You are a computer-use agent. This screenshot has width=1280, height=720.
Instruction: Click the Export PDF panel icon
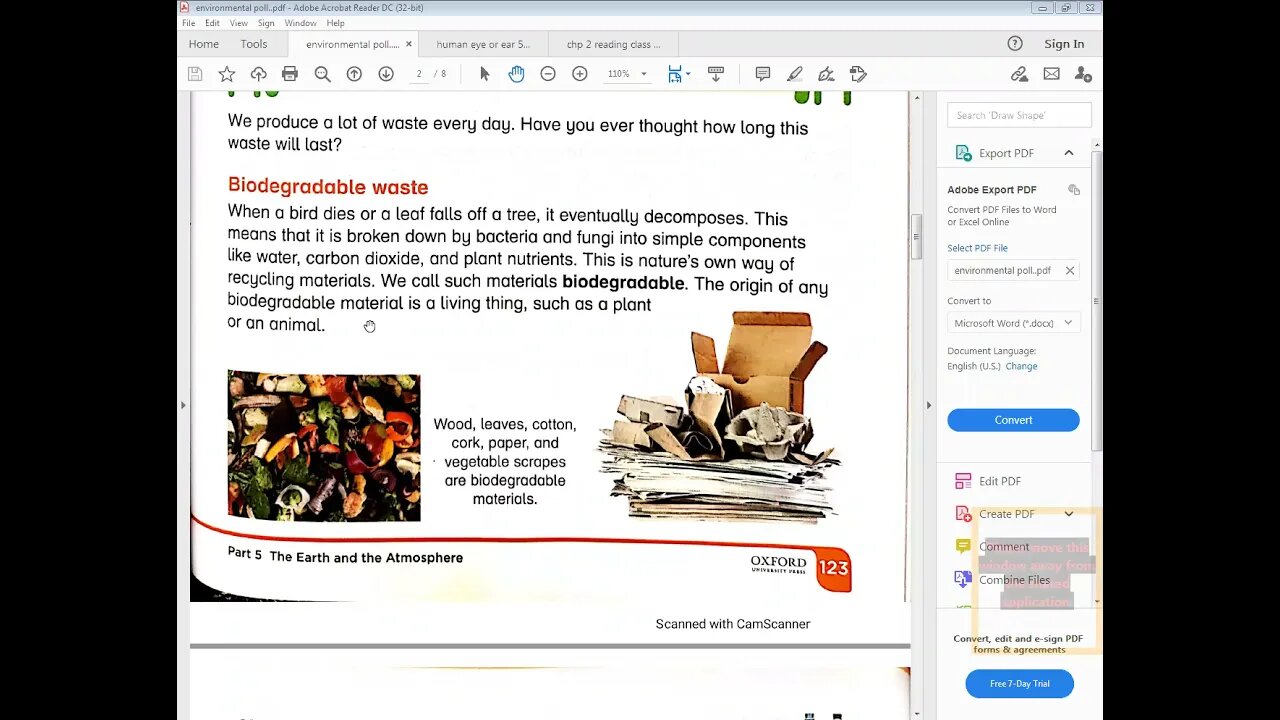[x=963, y=153]
